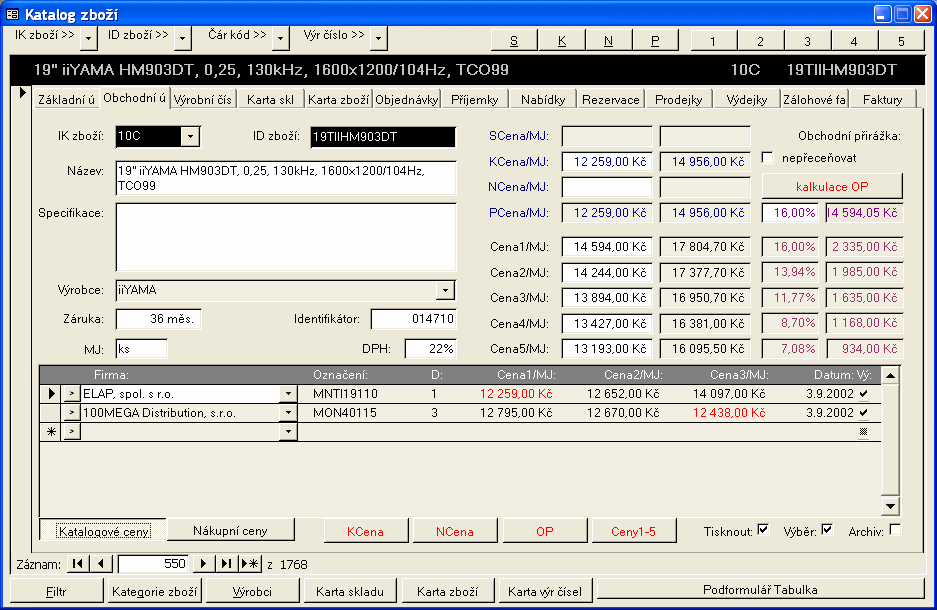The image size is (937, 610).
Task: Open detail arrow for ELAP supplier row
Action: coord(71,394)
